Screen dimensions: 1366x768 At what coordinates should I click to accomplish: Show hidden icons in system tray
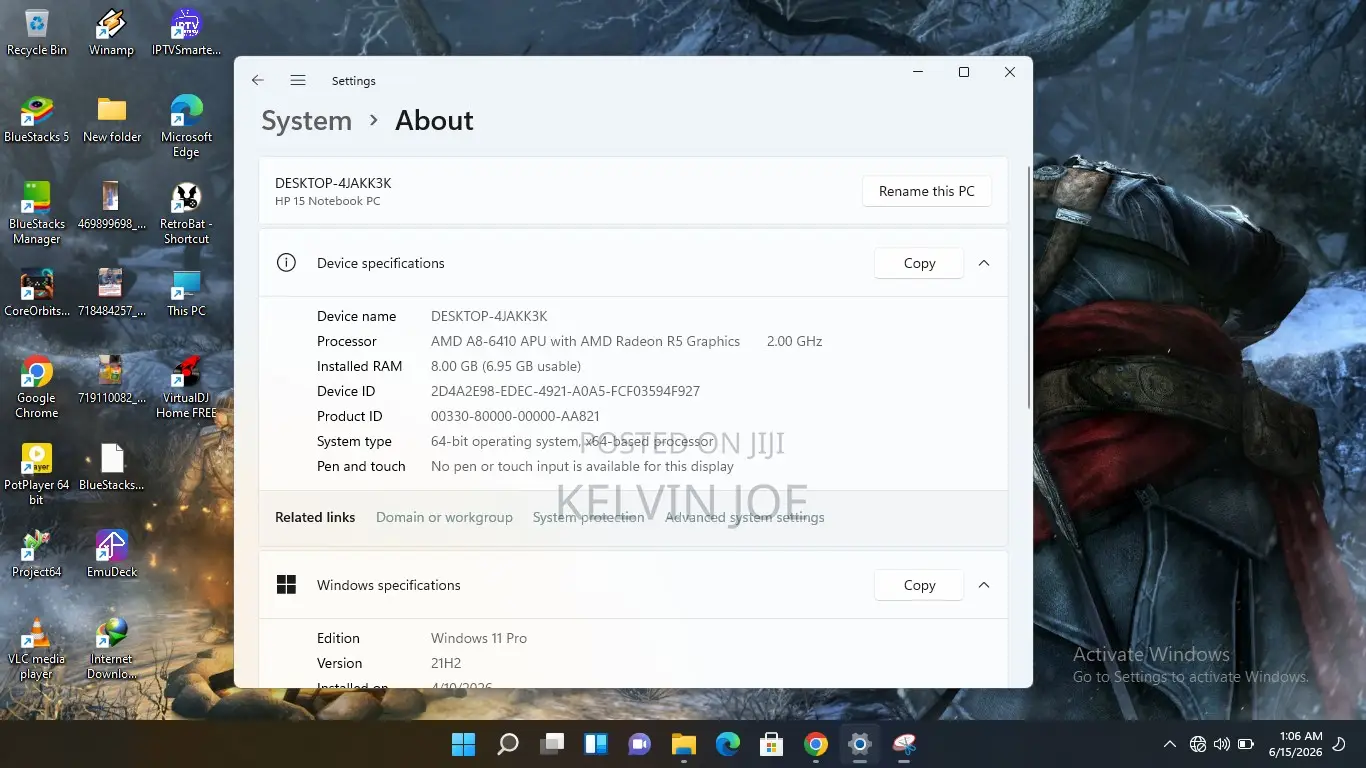click(x=1170, y=744)
